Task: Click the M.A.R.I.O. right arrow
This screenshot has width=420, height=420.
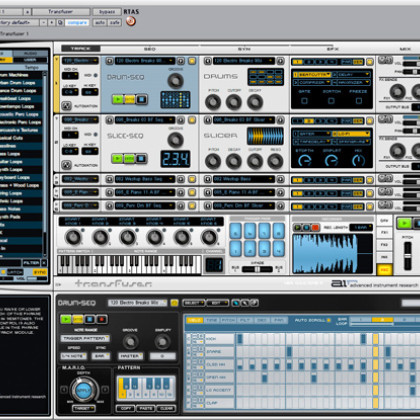Action: tap(105, 390)
